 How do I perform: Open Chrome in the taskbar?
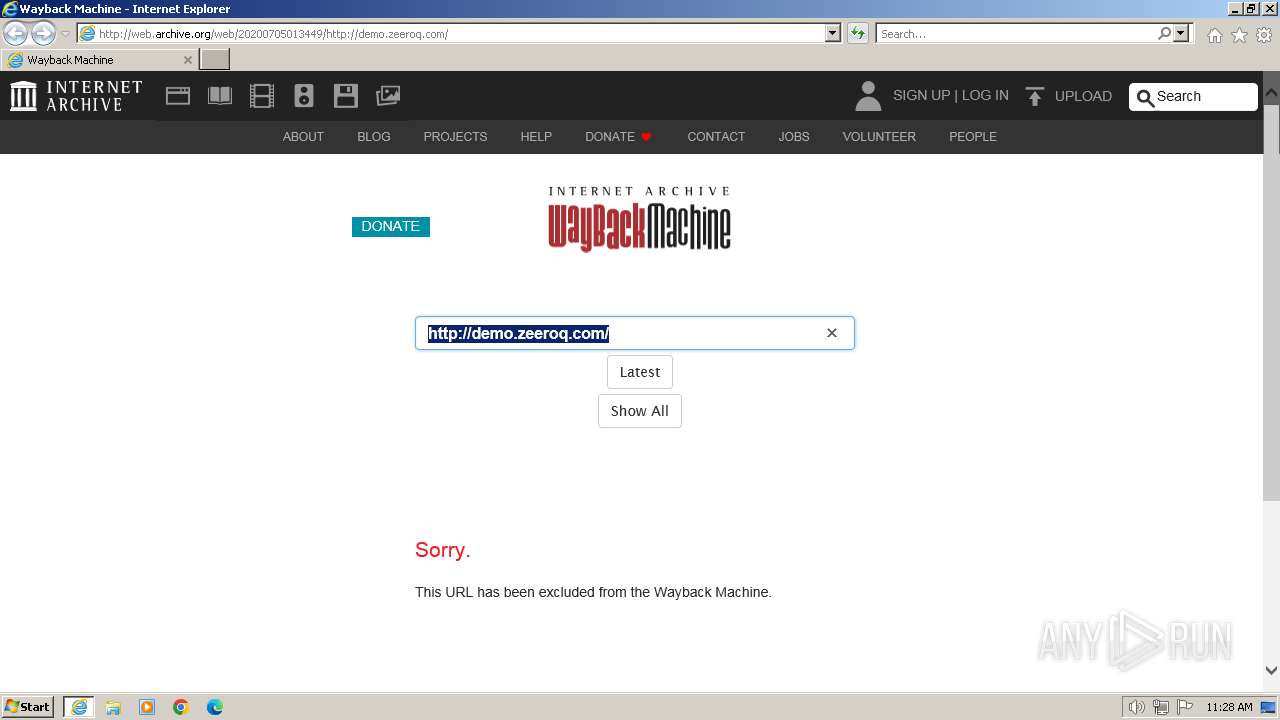point(181,707)
